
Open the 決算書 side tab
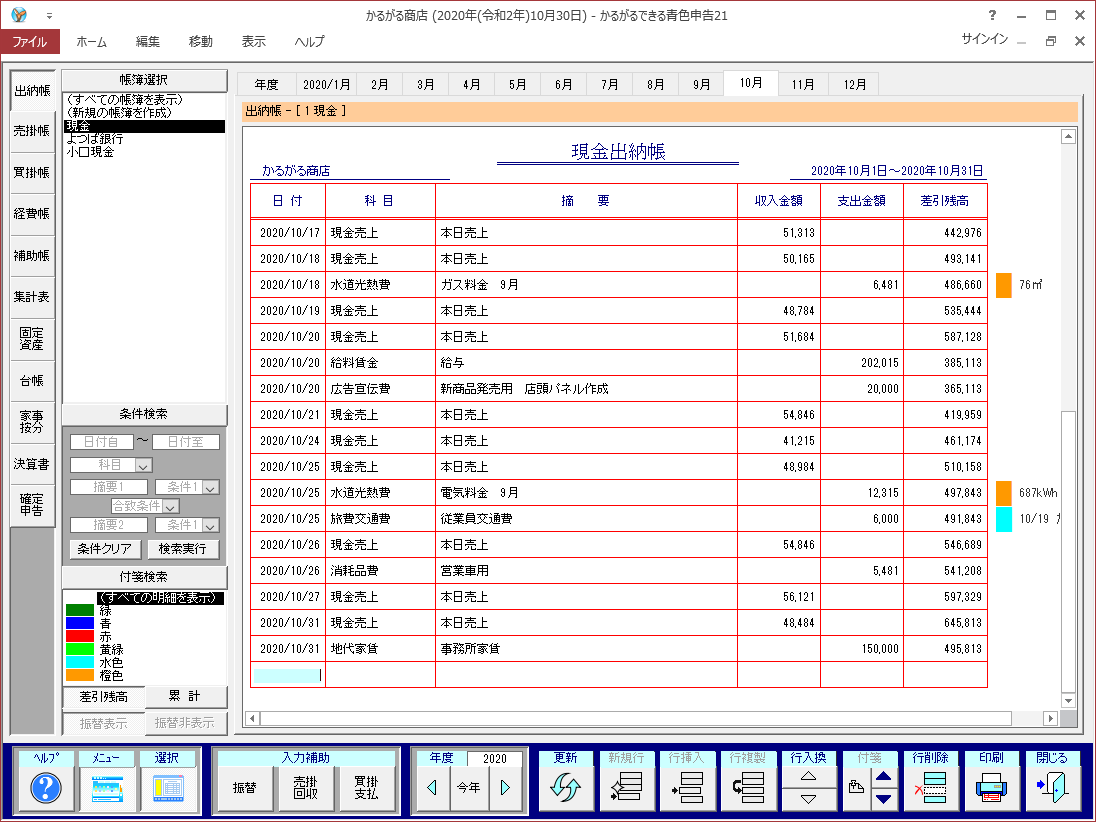click(32, 464)
